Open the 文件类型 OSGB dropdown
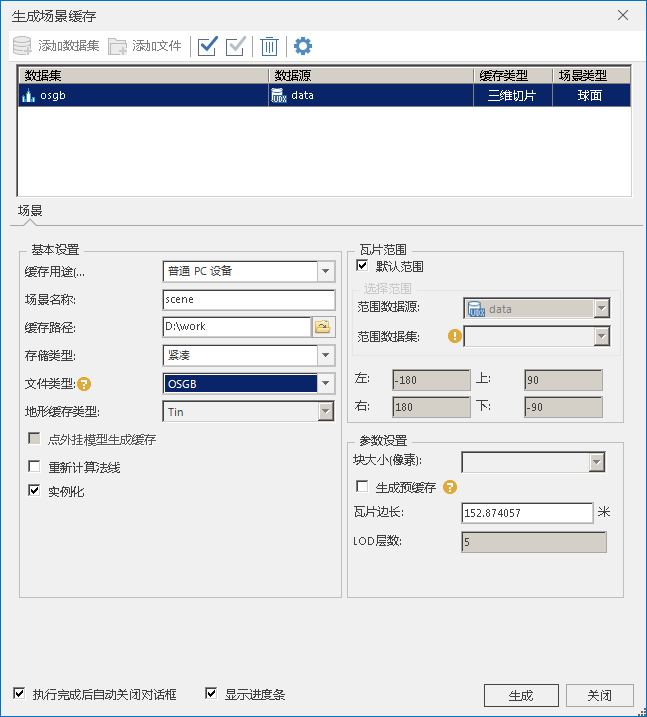 point(325,383)
